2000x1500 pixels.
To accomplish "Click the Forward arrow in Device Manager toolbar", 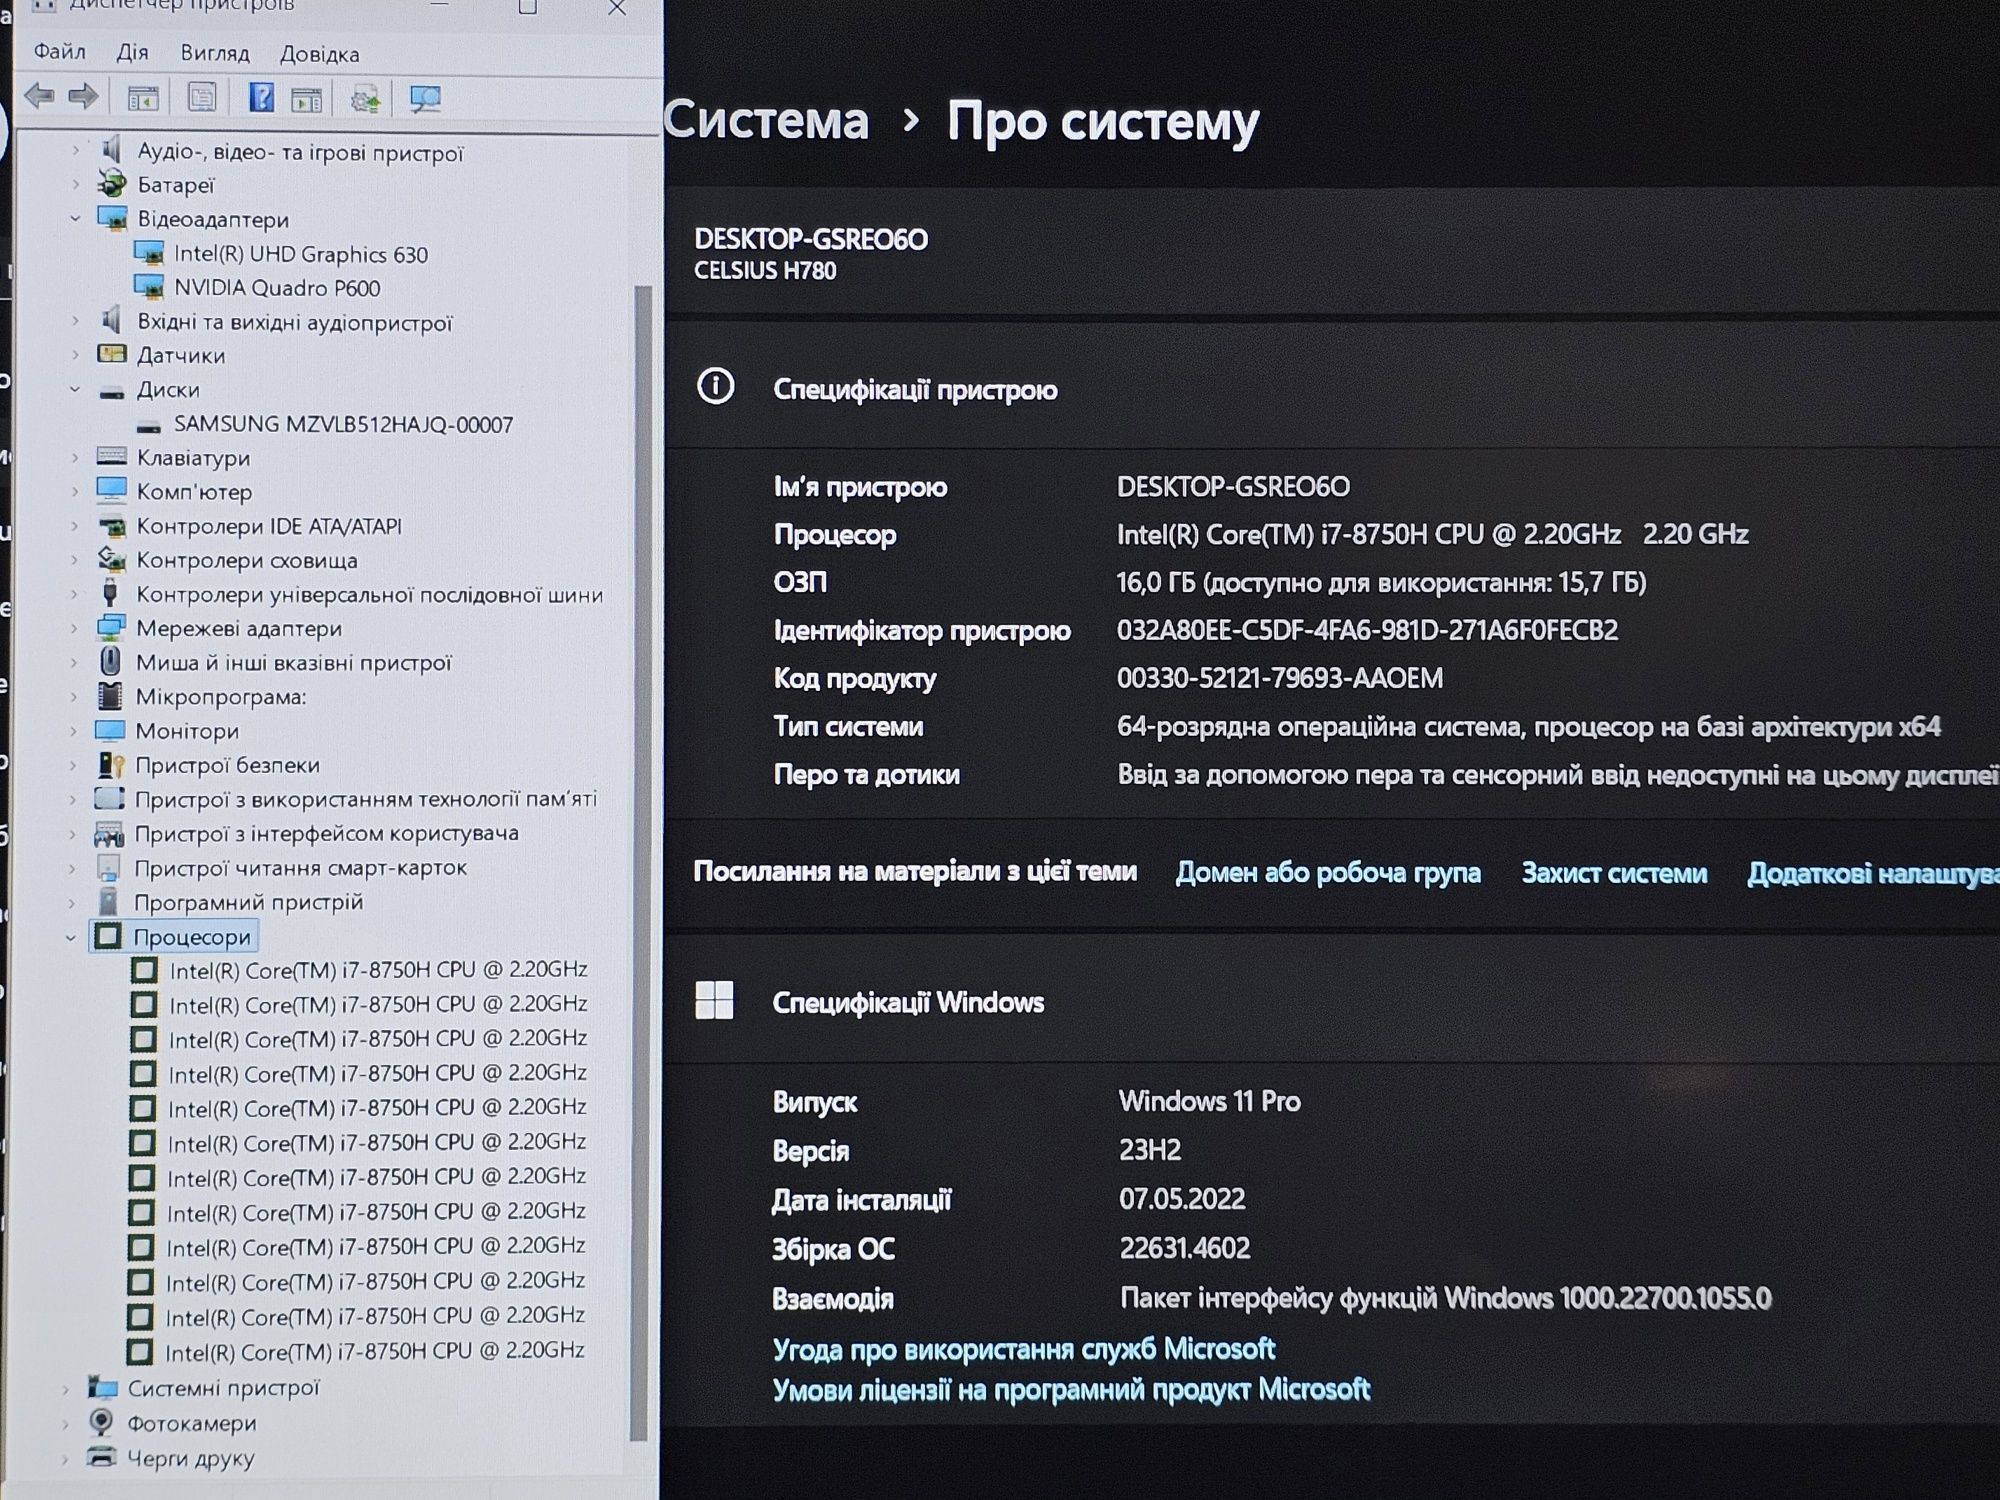I will pos(83,97).
